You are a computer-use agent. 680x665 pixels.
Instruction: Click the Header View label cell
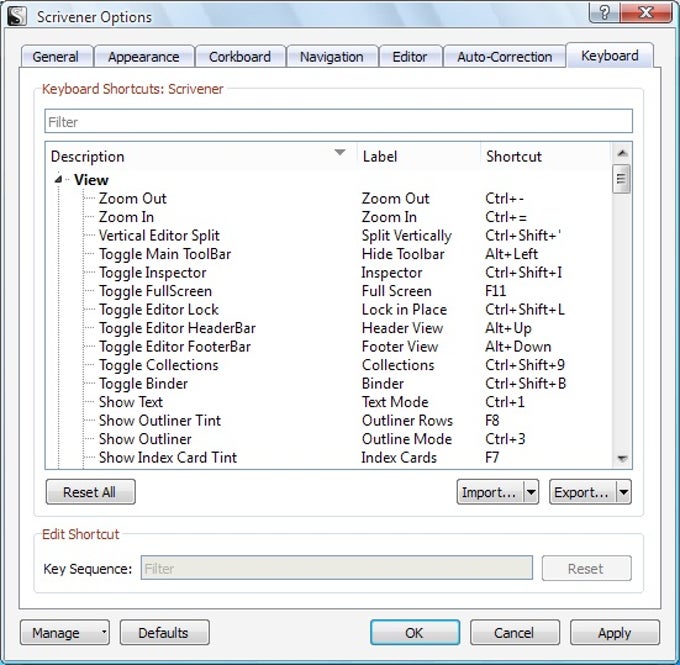[402, 328]
